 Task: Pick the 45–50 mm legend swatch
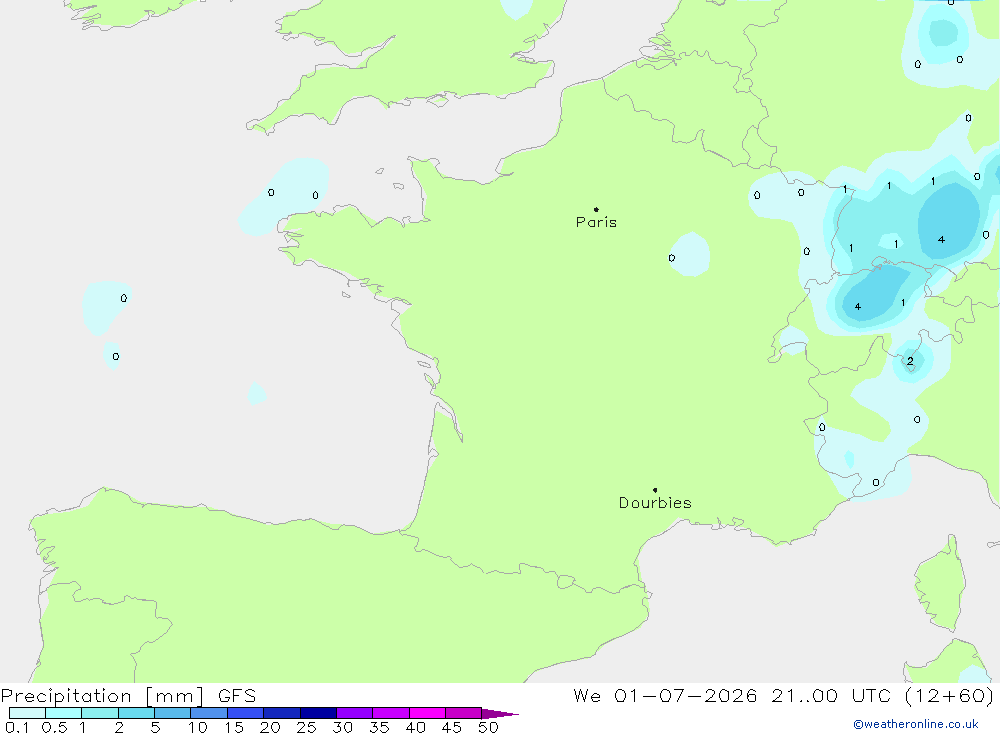[464, 713]
